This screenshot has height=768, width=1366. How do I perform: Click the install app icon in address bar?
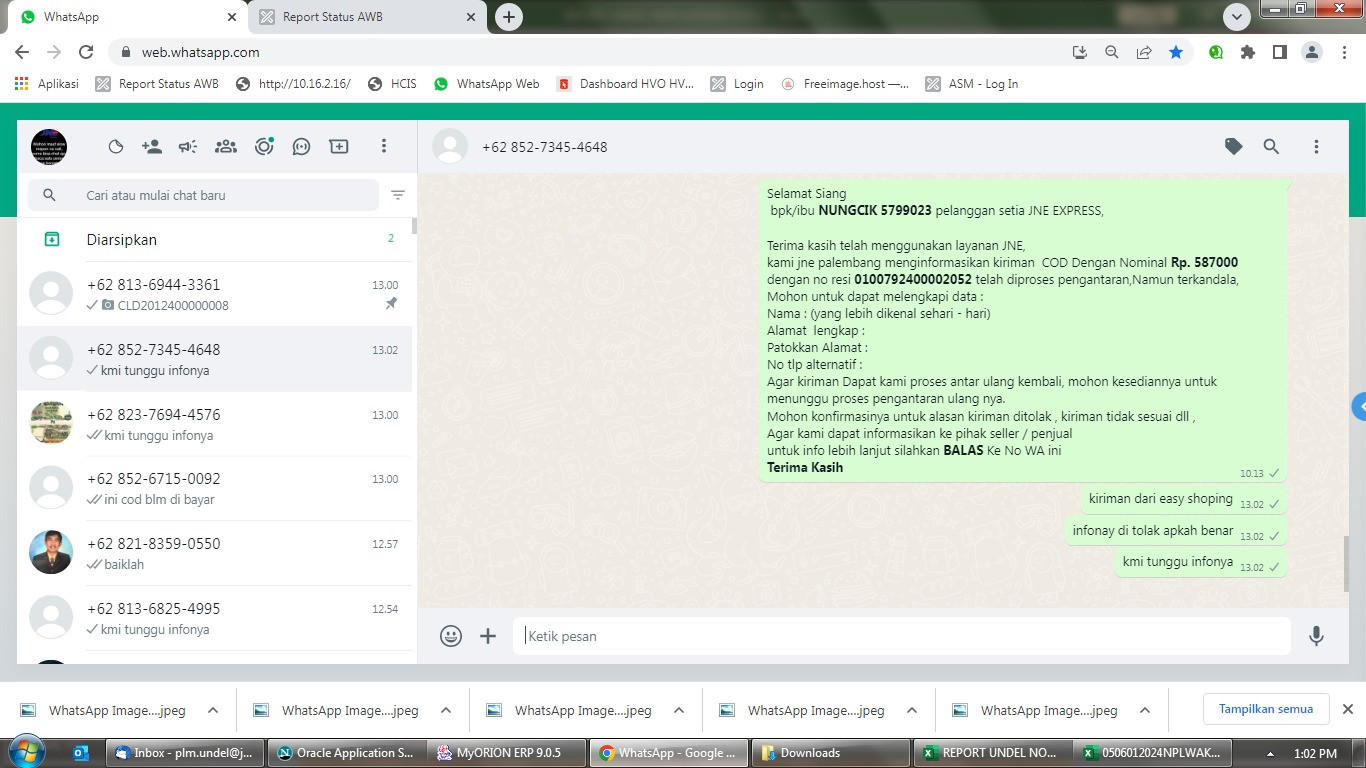click(x=1080, y=52)
